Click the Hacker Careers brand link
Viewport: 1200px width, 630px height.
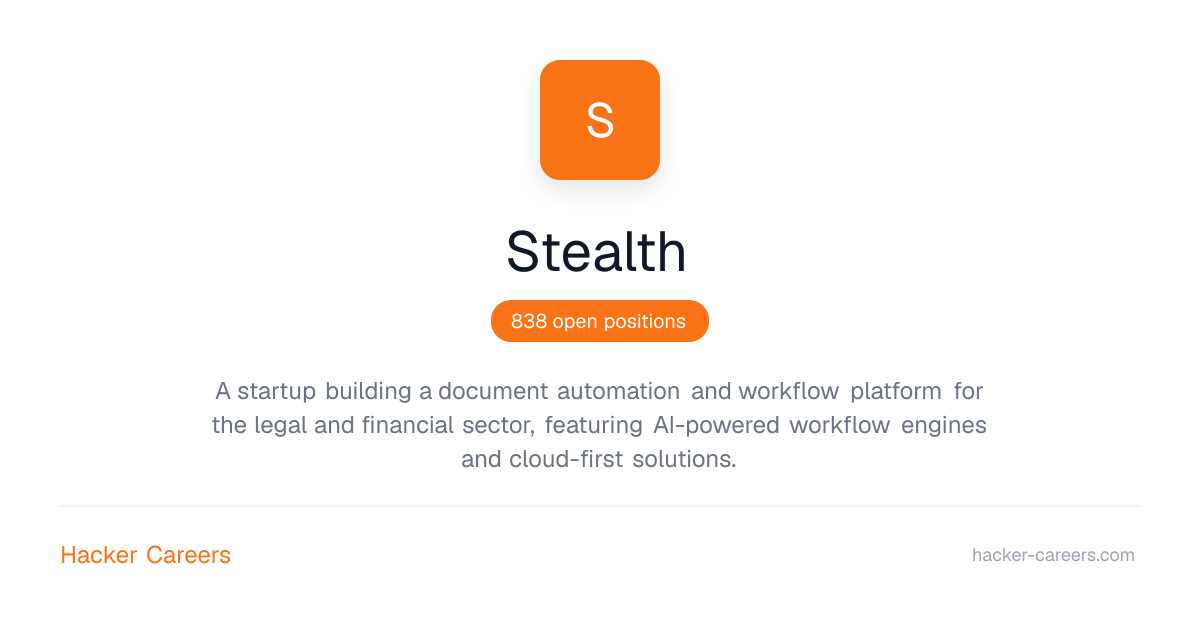146,555
